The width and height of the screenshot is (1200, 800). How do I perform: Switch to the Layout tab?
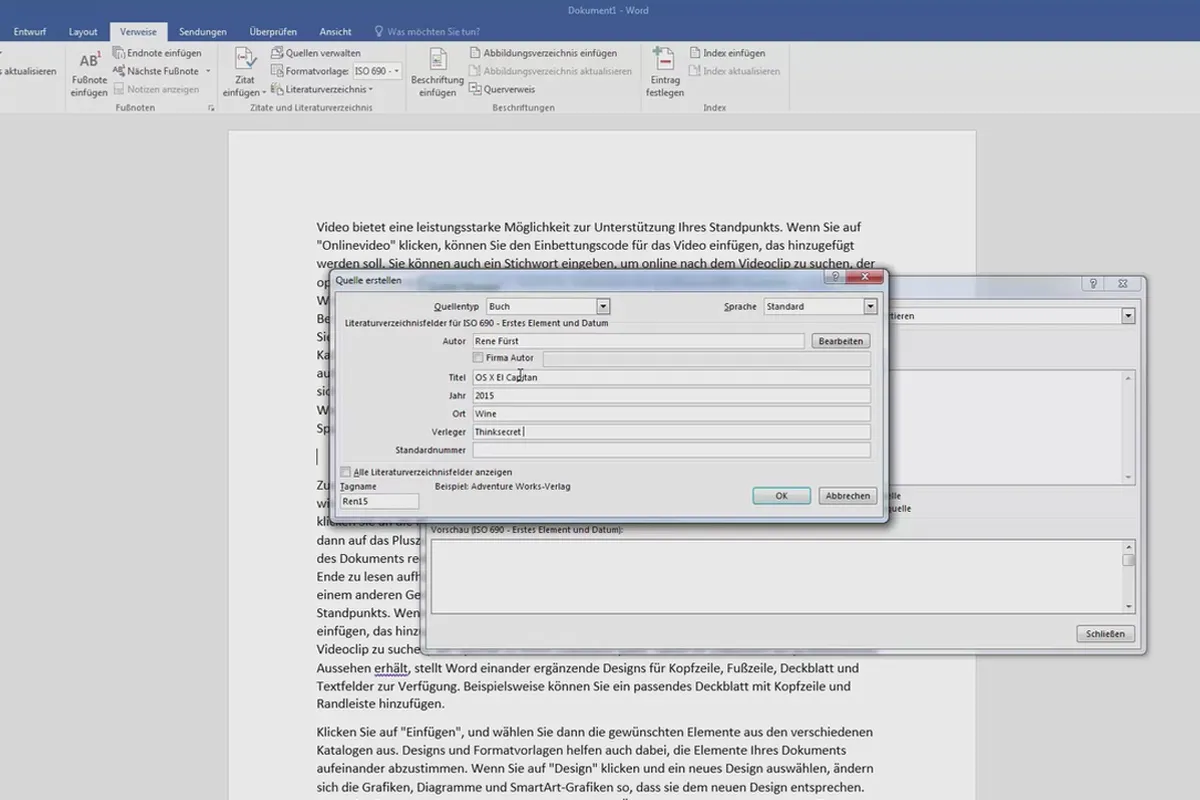[x=84, y=32]
